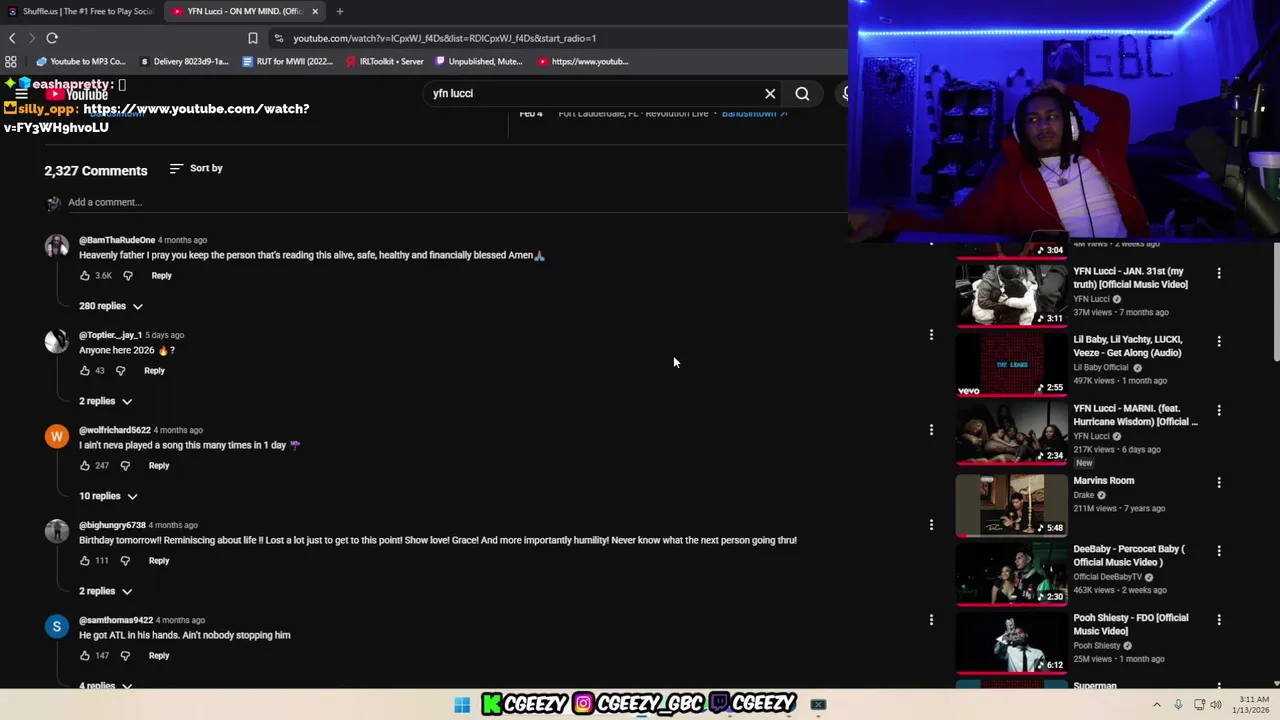The width and height of the screenshot is (1280, 720).
Task: Expand 2 replies under @bighungry6738
Action: tap(106, 591)
